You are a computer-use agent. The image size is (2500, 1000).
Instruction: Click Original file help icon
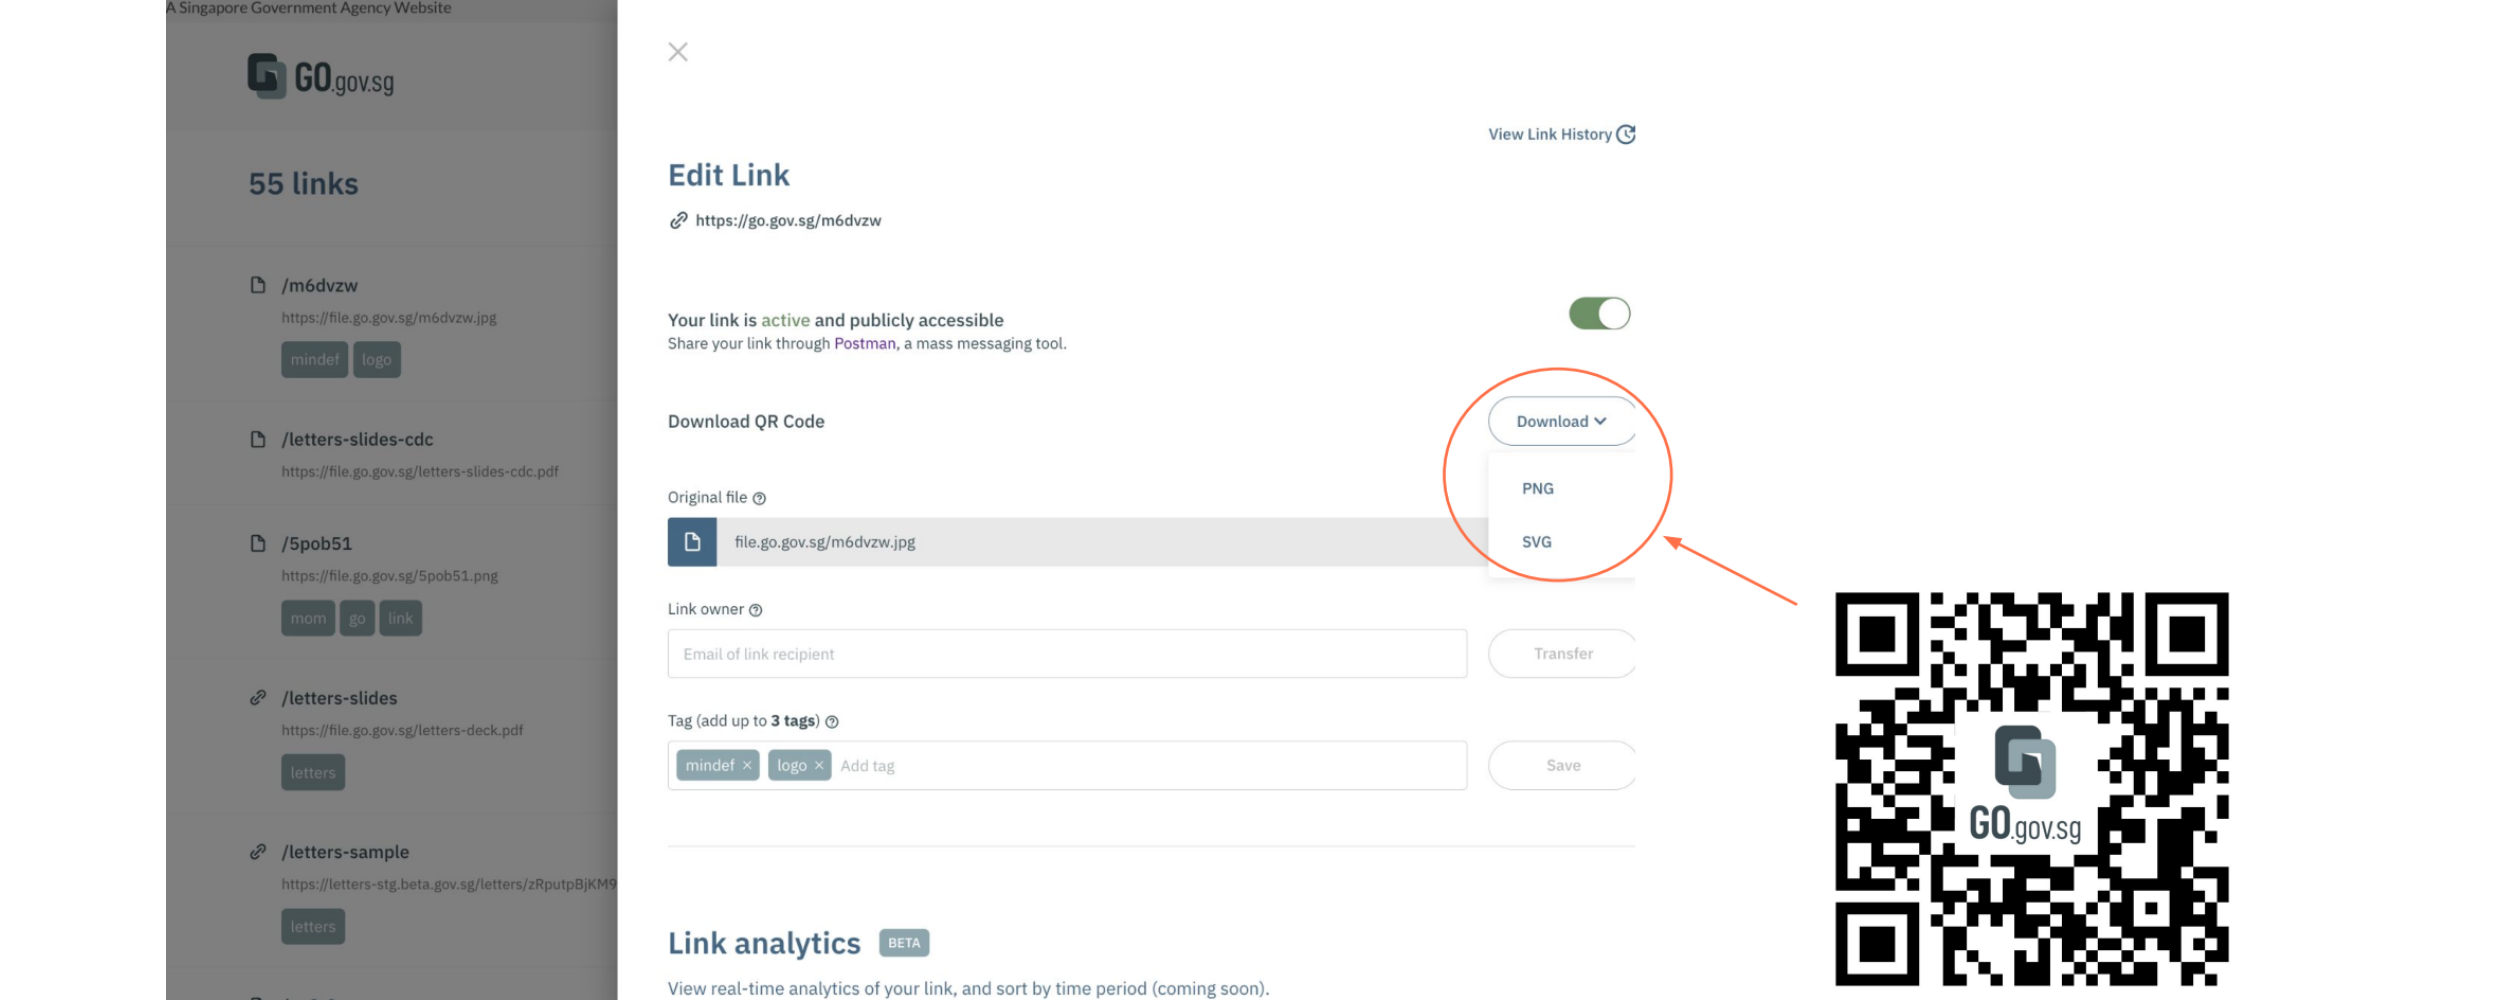pos(759,498)
